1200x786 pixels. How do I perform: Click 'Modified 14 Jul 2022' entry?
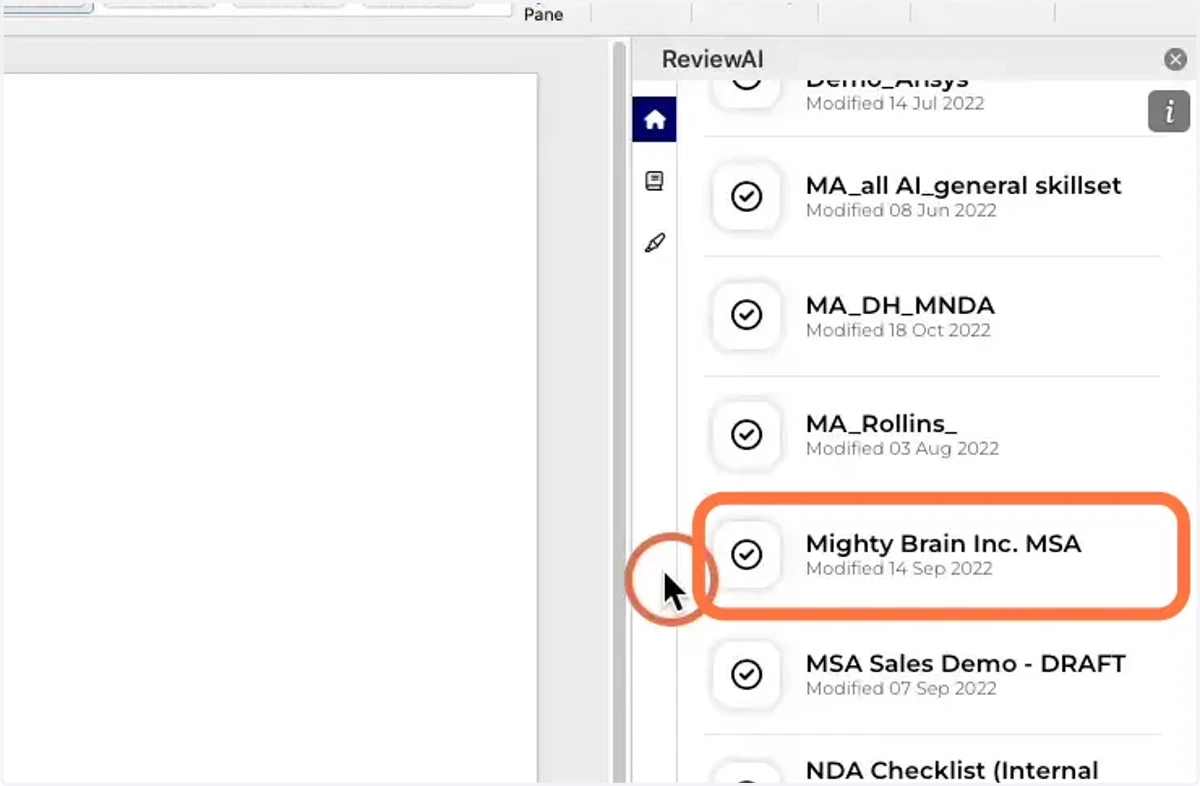pyautogui.click(x=895, y=103)
